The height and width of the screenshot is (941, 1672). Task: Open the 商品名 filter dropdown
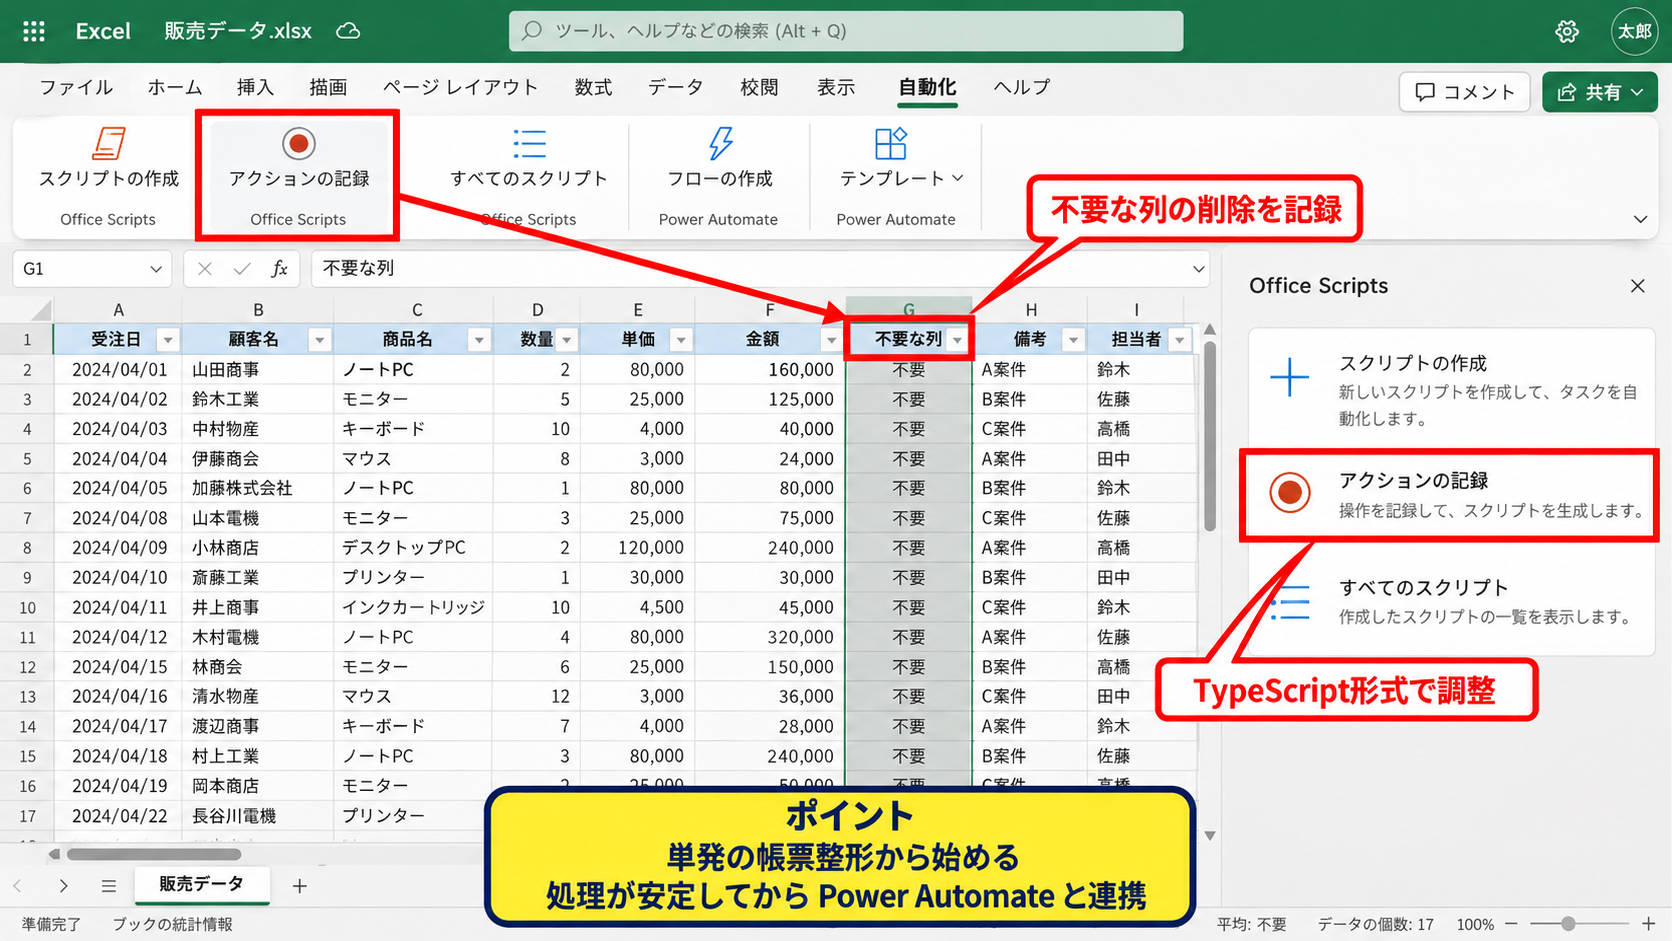(x=479, y=340)
